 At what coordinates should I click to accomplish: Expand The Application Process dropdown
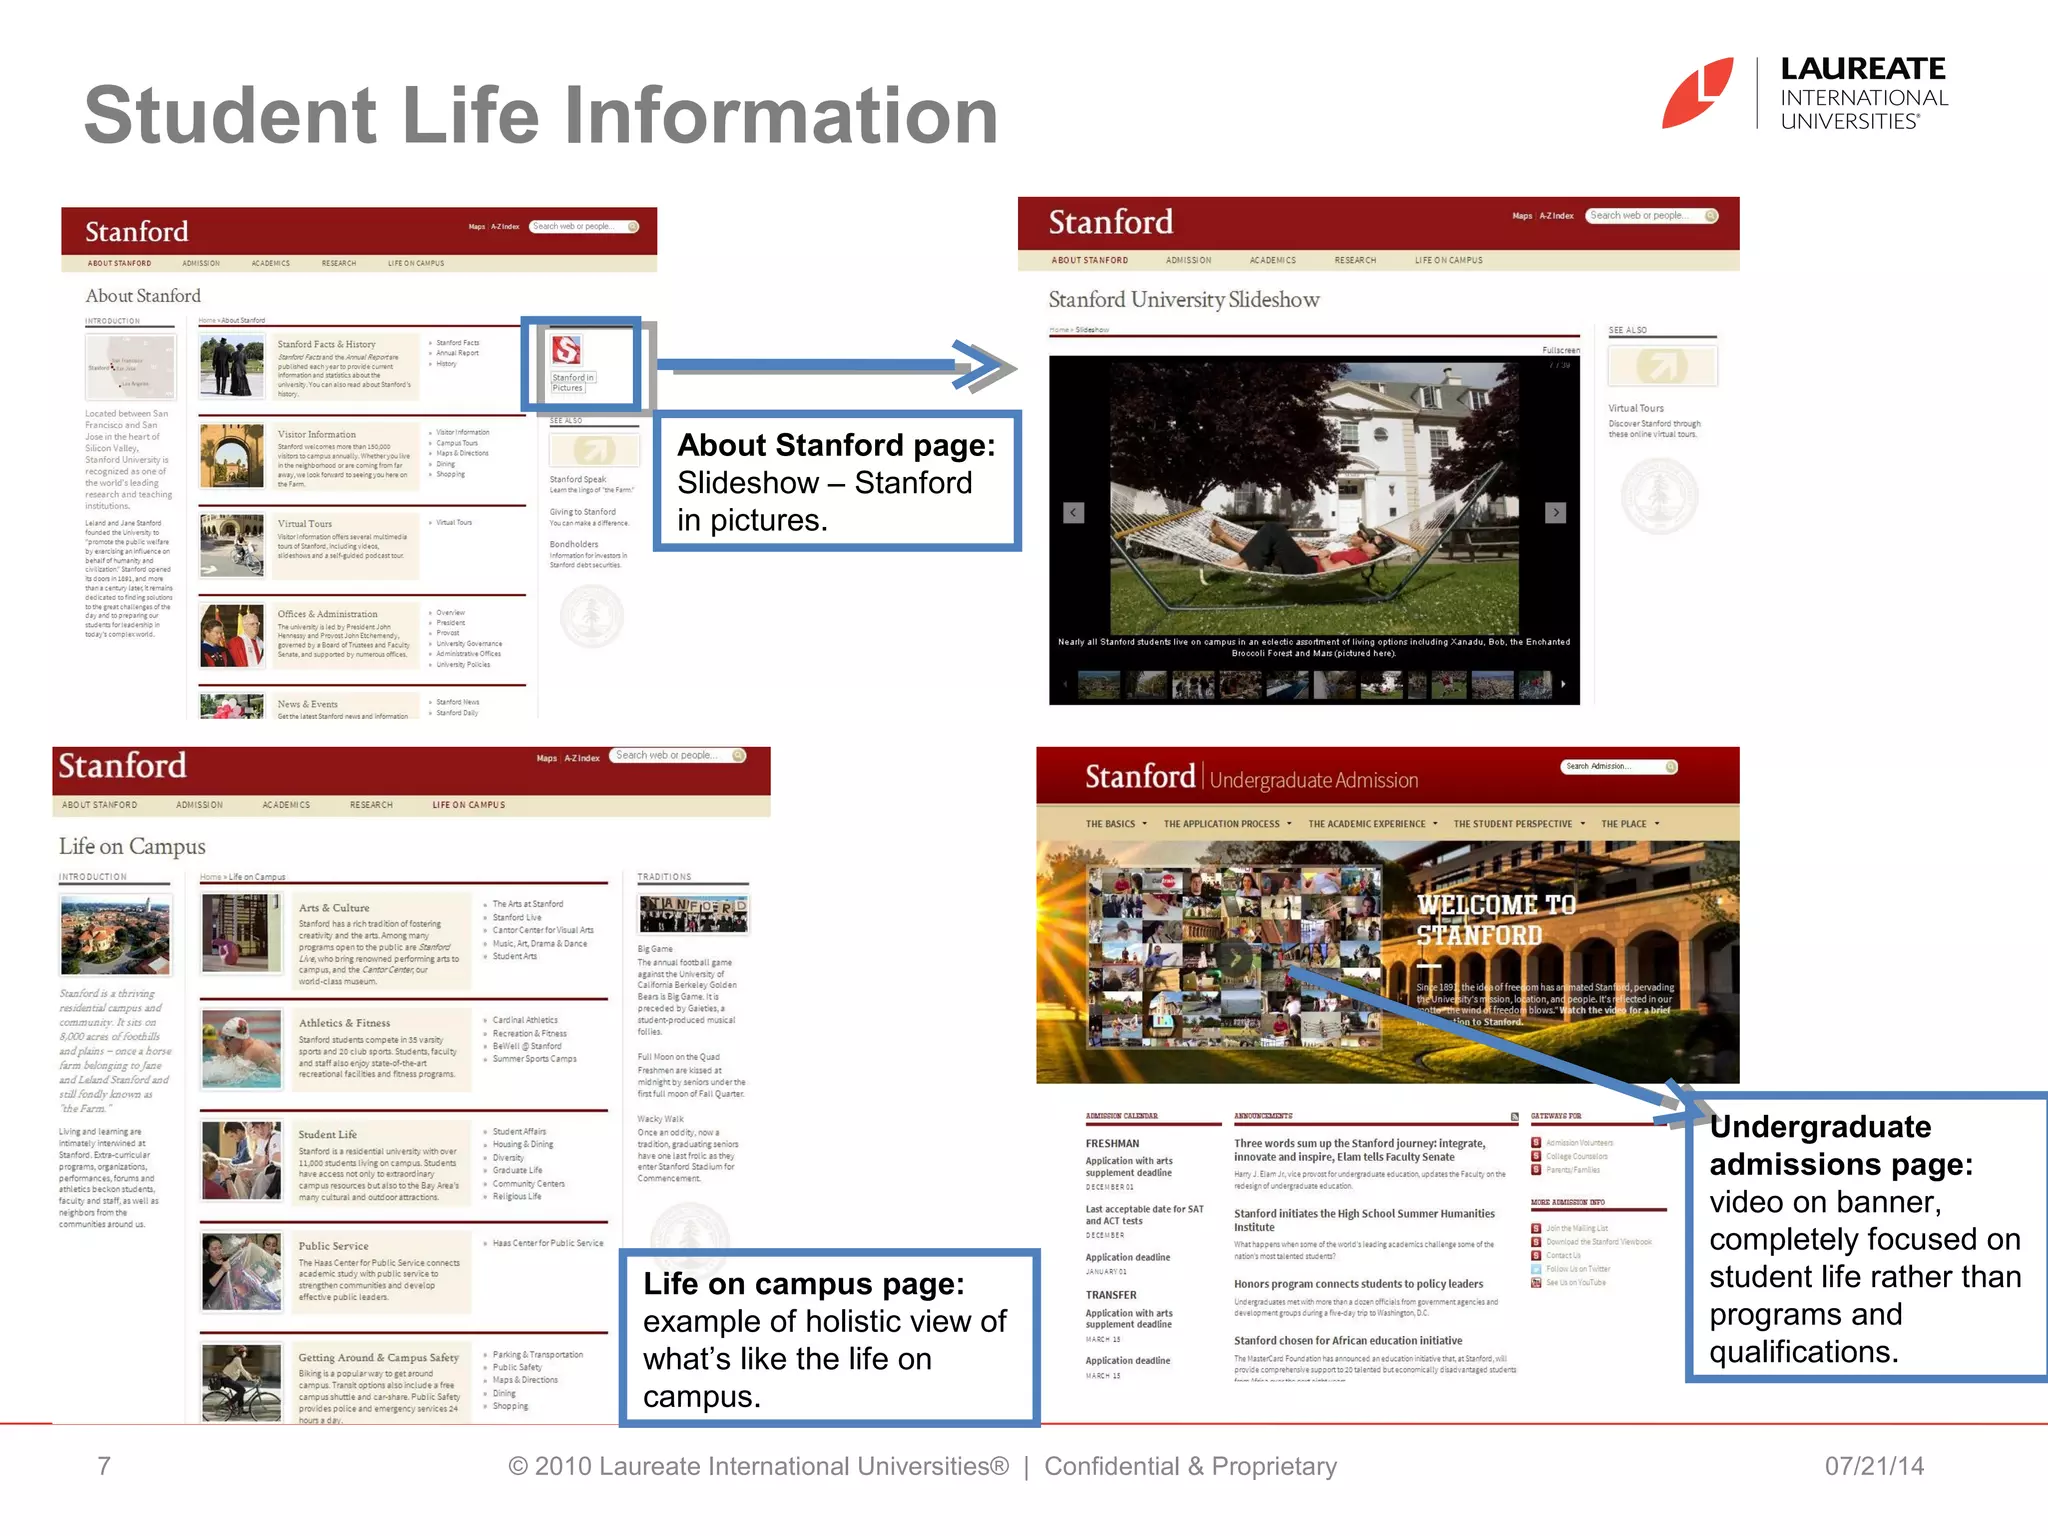[x=1227, y=824]
